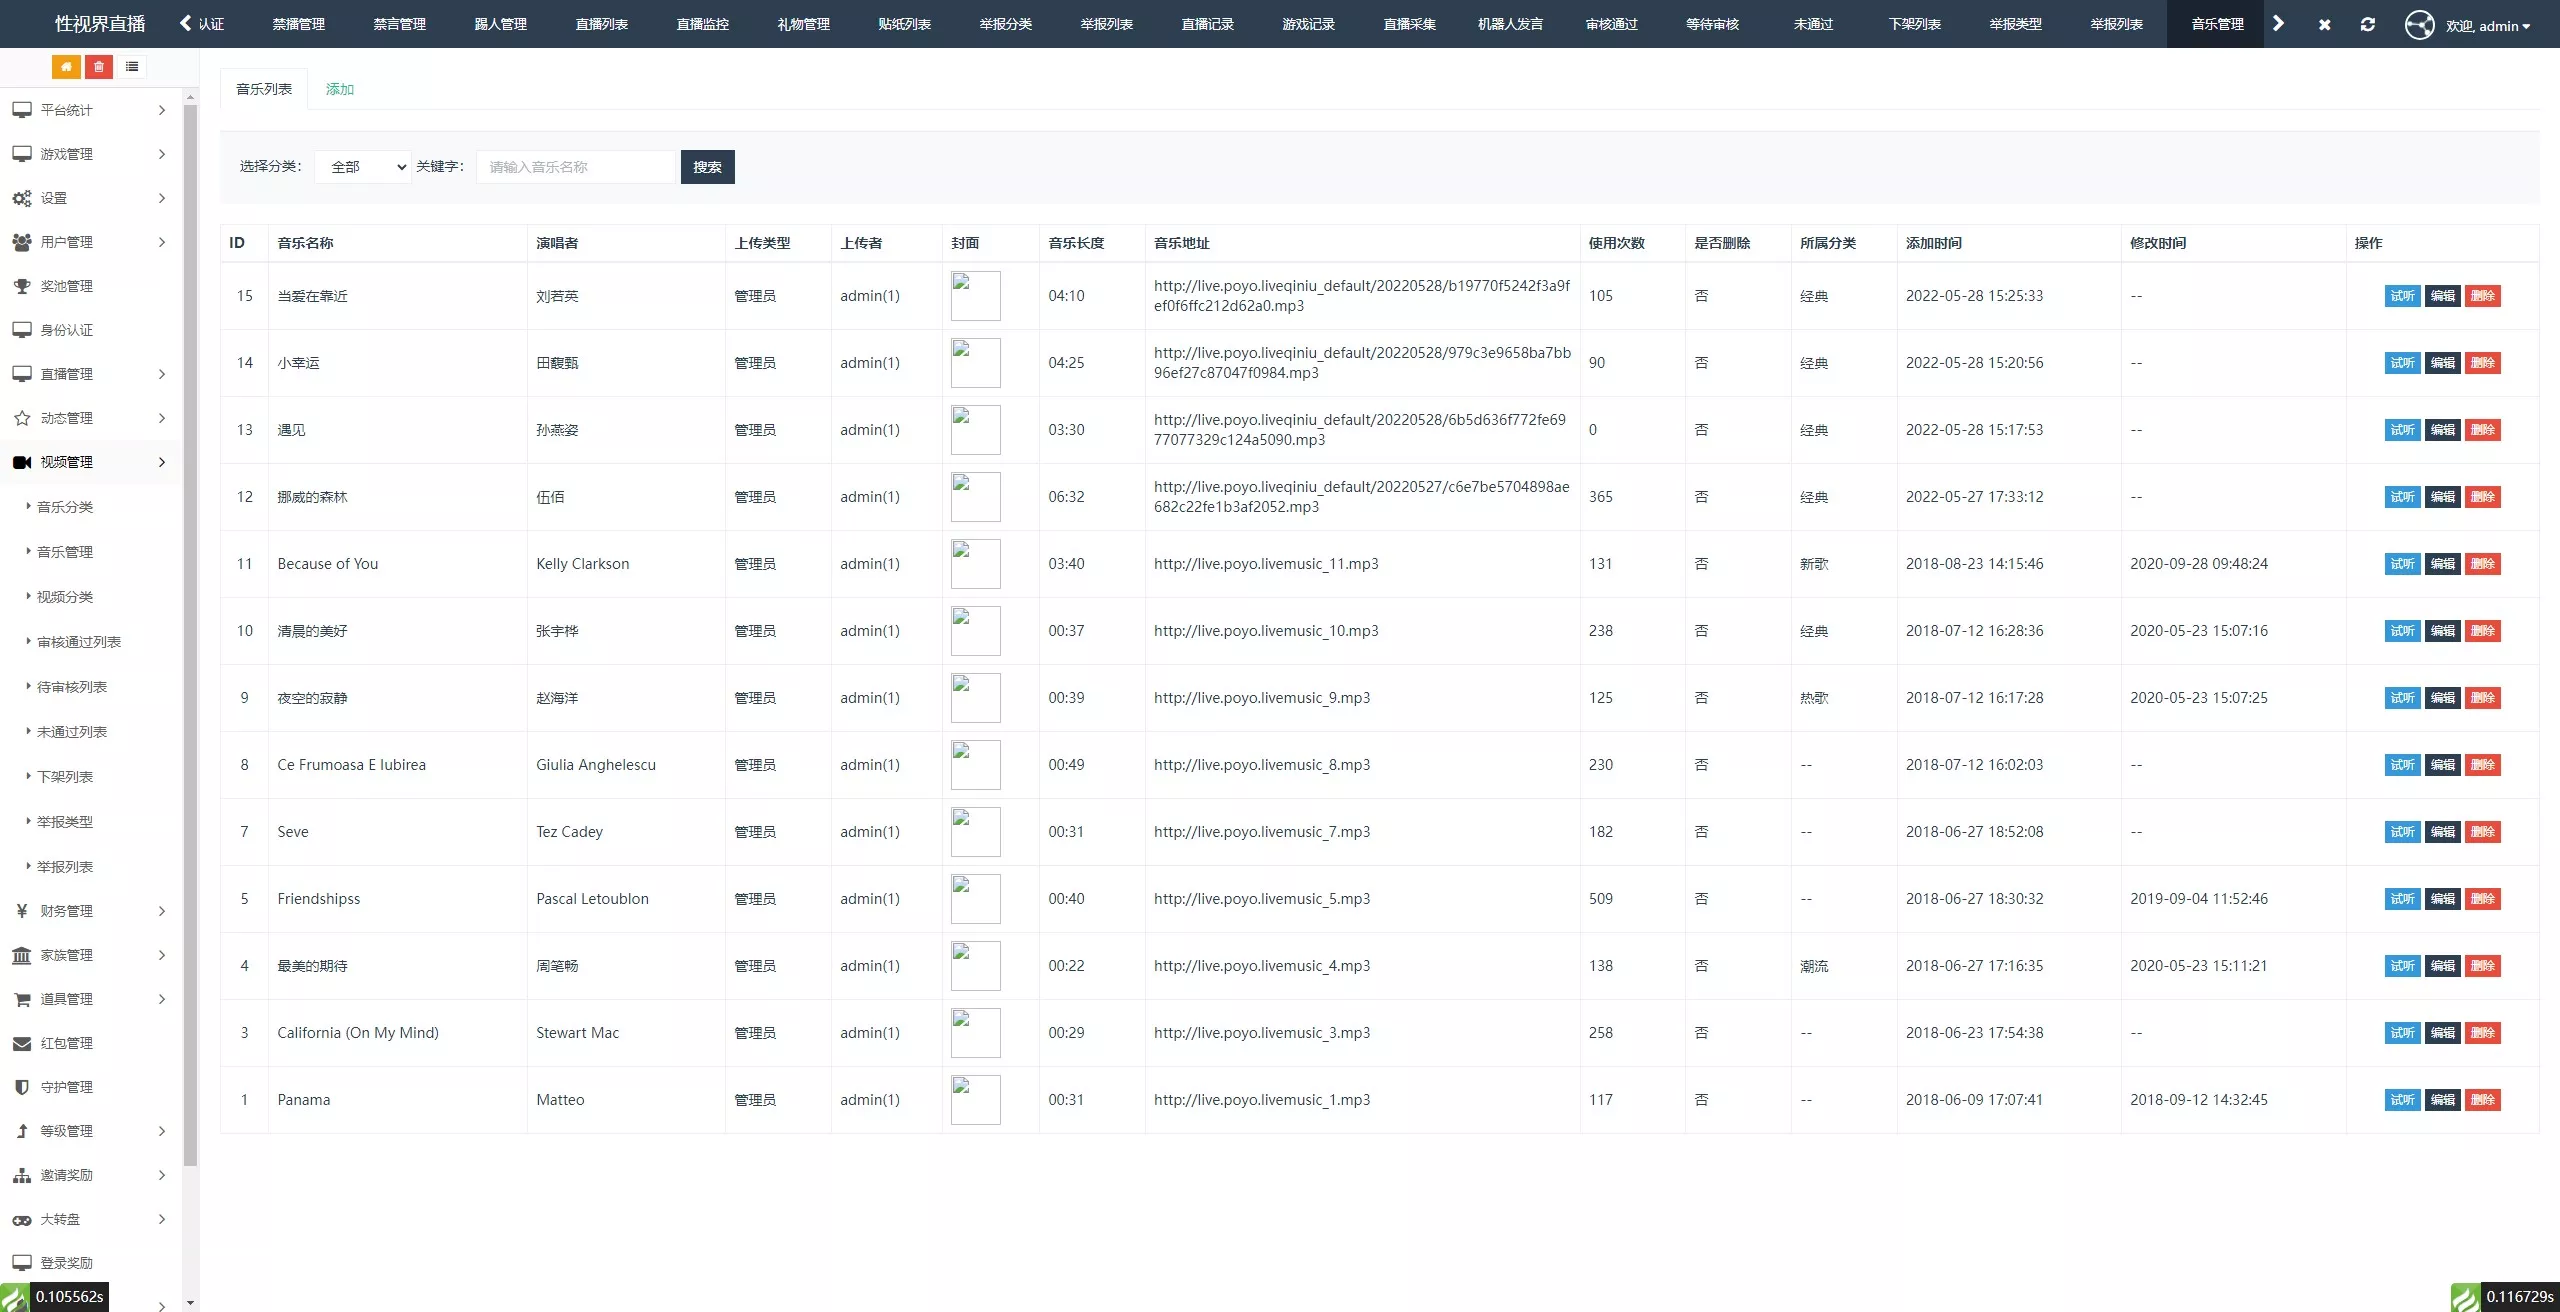Click the music name keyword input field
The width and height of the screenshot is (2560, 1312).
click(577, 167)
